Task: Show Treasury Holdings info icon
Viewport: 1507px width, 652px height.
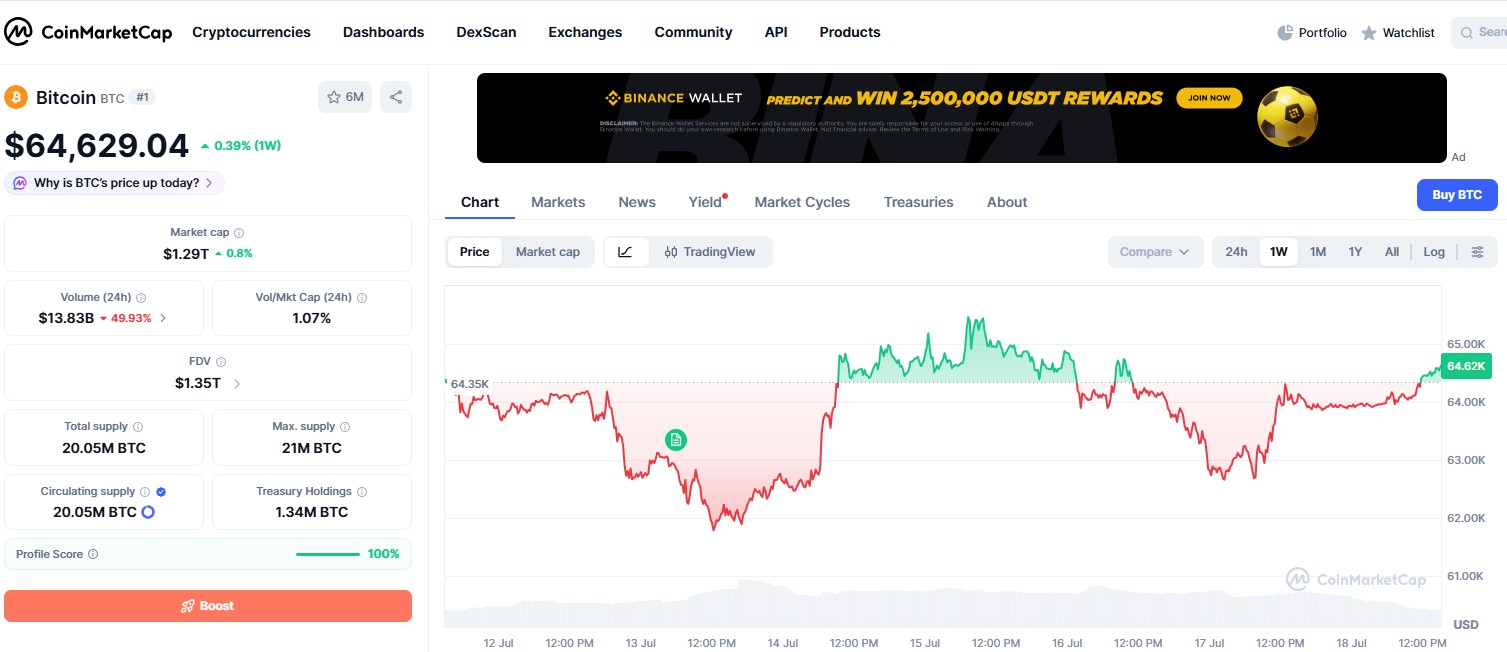Action: 362,492
